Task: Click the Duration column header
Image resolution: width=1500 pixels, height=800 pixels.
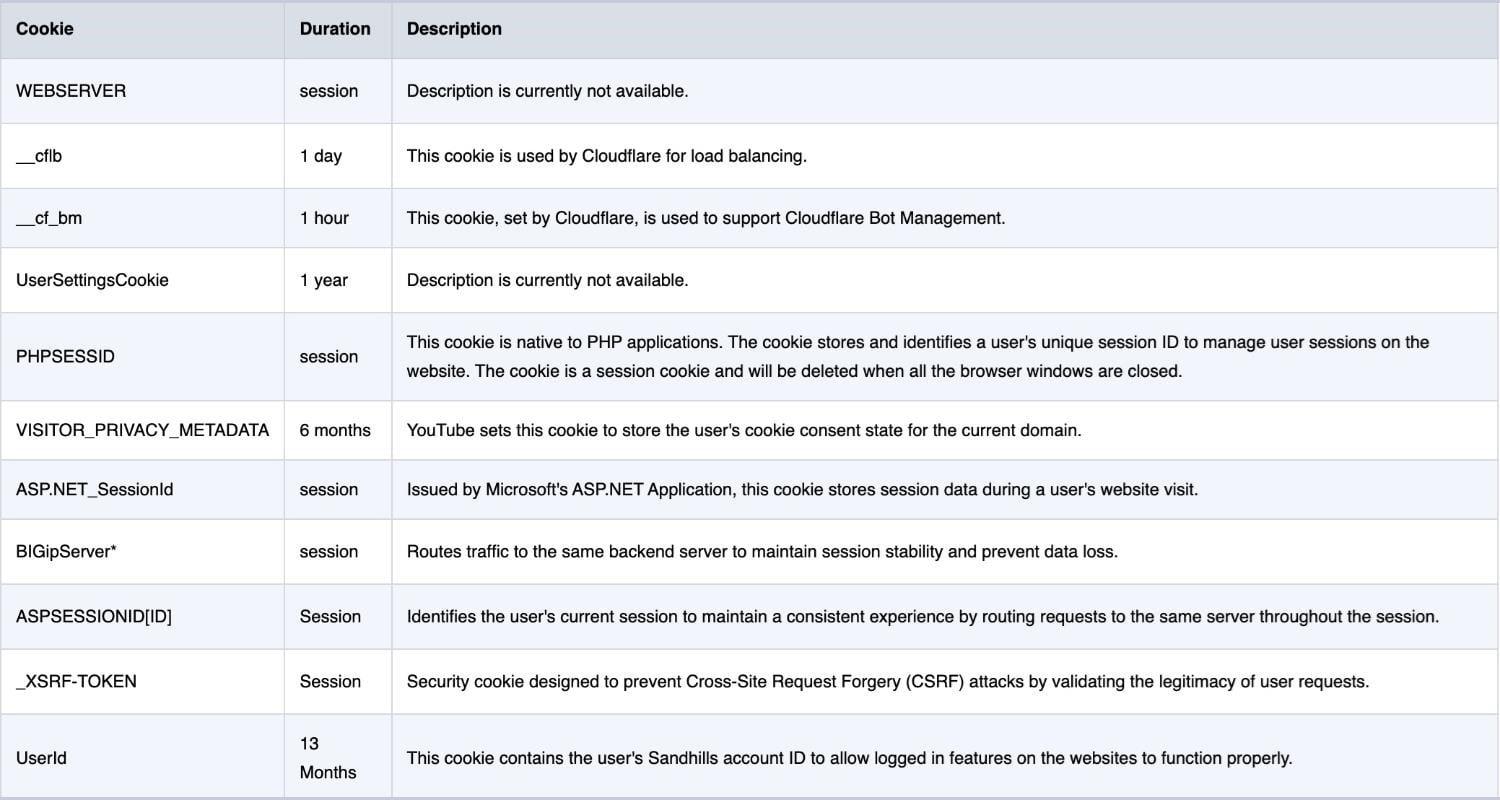Action: pos(335,29)
